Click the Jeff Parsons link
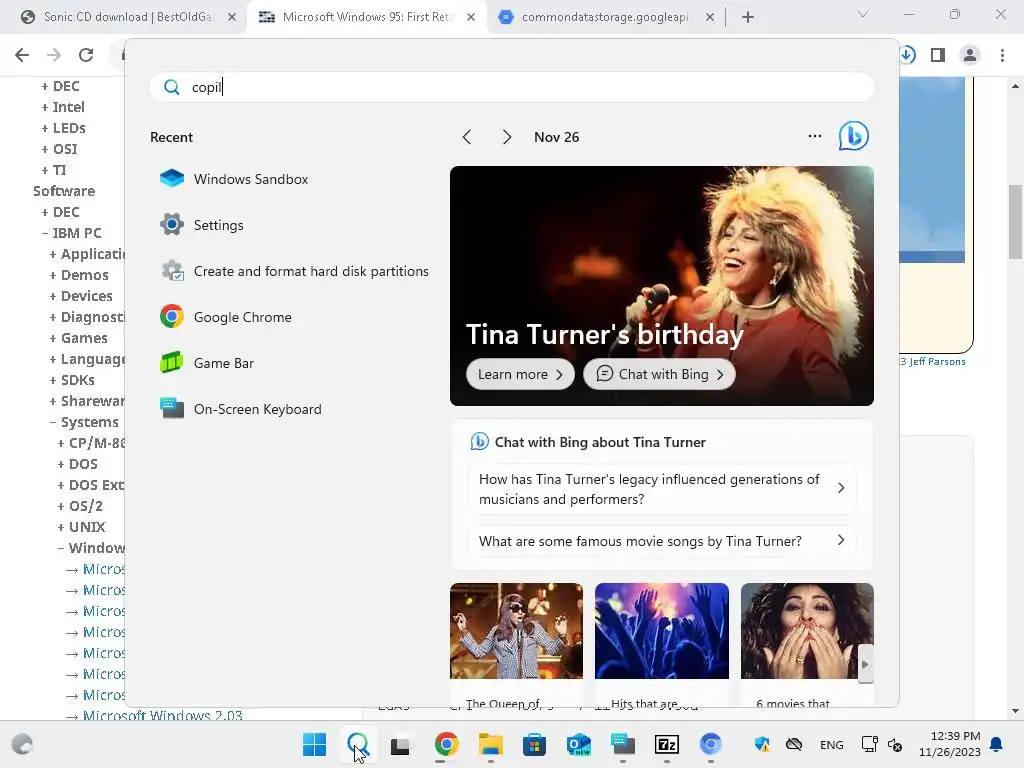The image size is (1024, 768). pyautogui.click(x=937, y=362)
